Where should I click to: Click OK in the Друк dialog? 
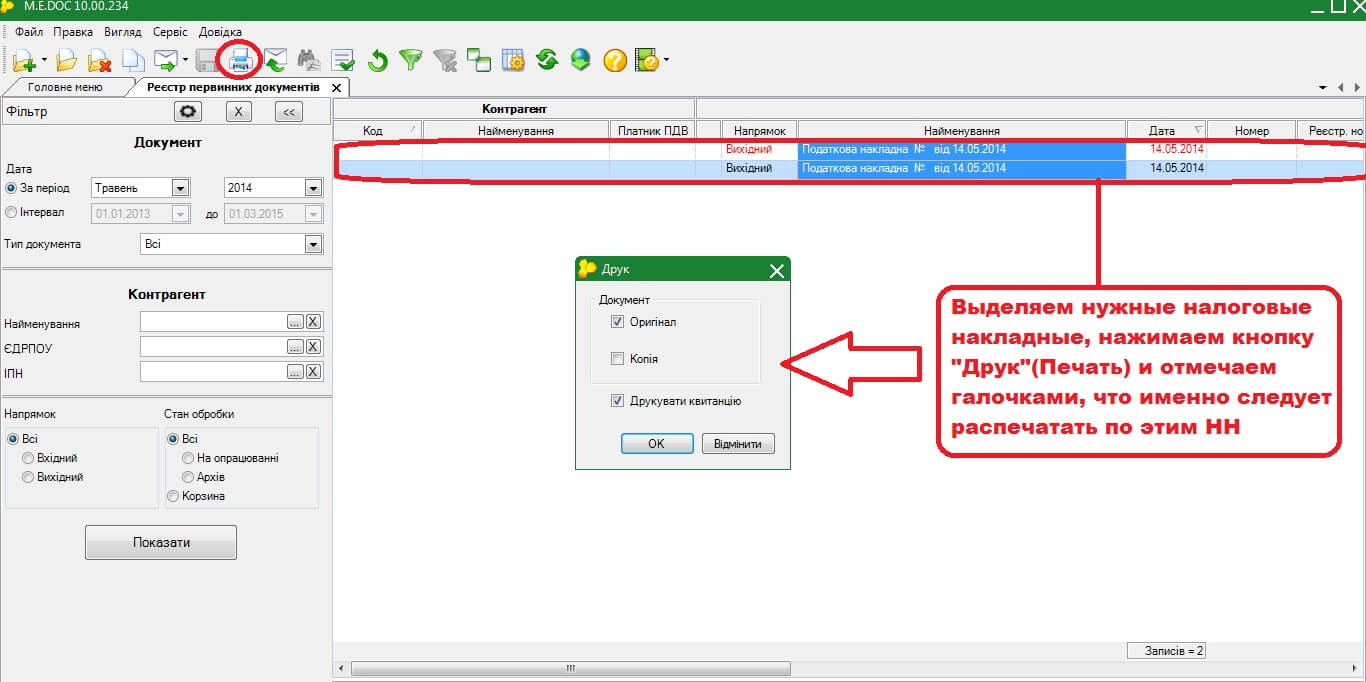coord(657,444)
